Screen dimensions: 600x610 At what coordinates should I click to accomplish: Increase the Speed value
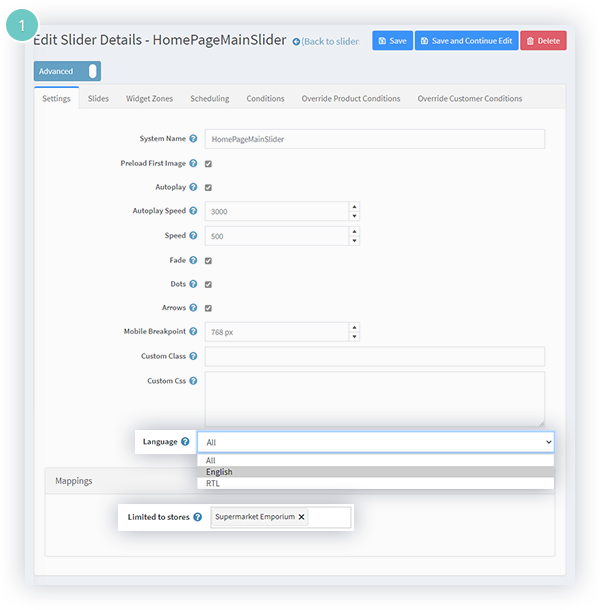click(x=354, y=231)
